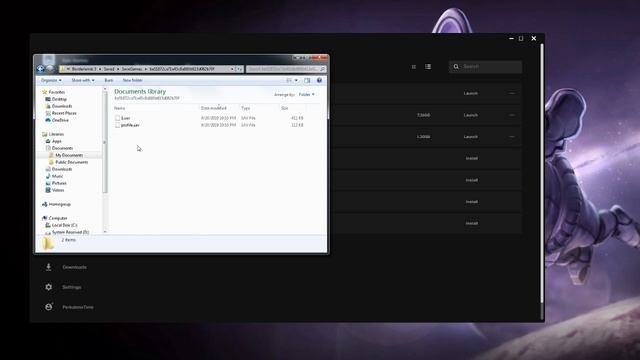Open the Music library
640x360 pixels.
point(58,176)
